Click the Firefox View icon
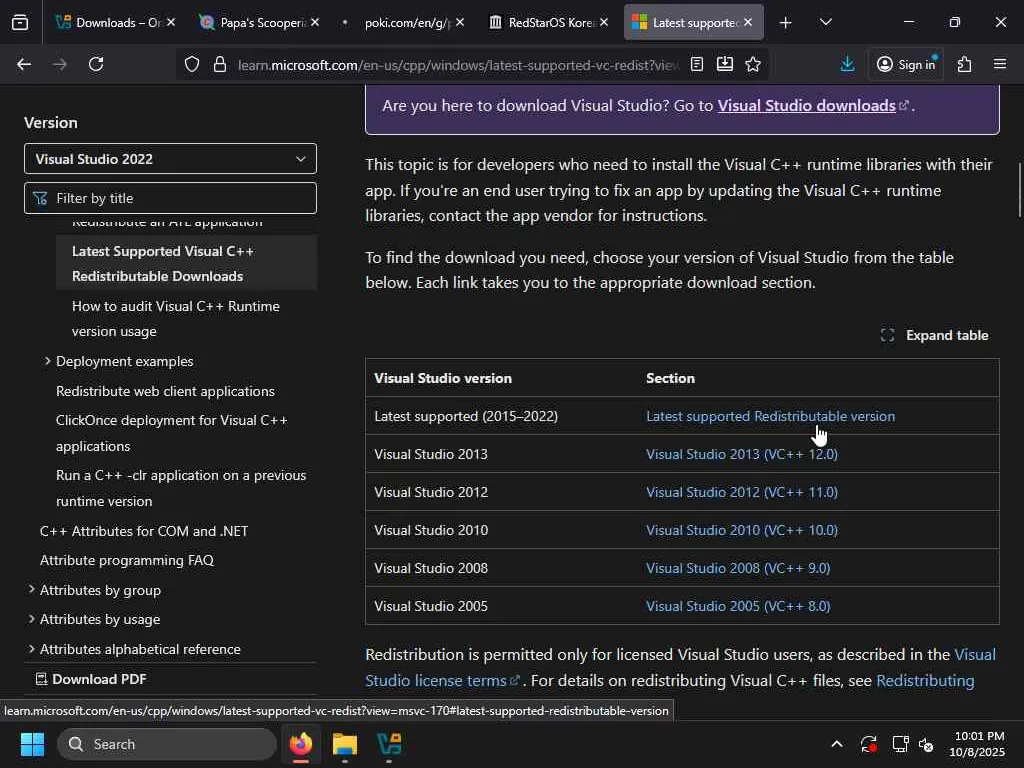The height and width of the screenshot is (768, 1024). [20, 23]
